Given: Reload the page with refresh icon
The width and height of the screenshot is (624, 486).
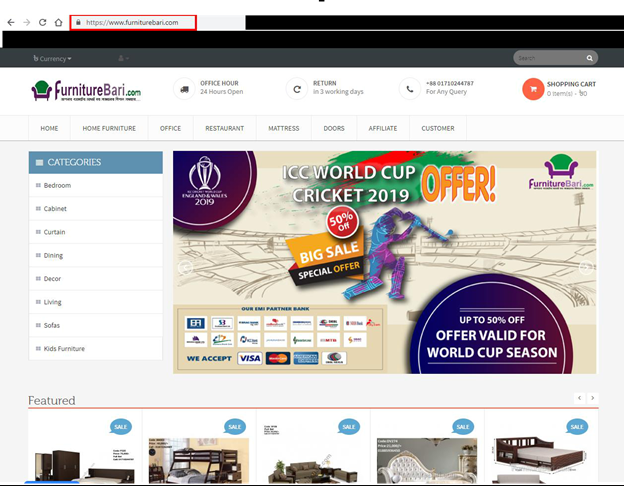Looking at the screenshot, I should [x=43, y=22].
